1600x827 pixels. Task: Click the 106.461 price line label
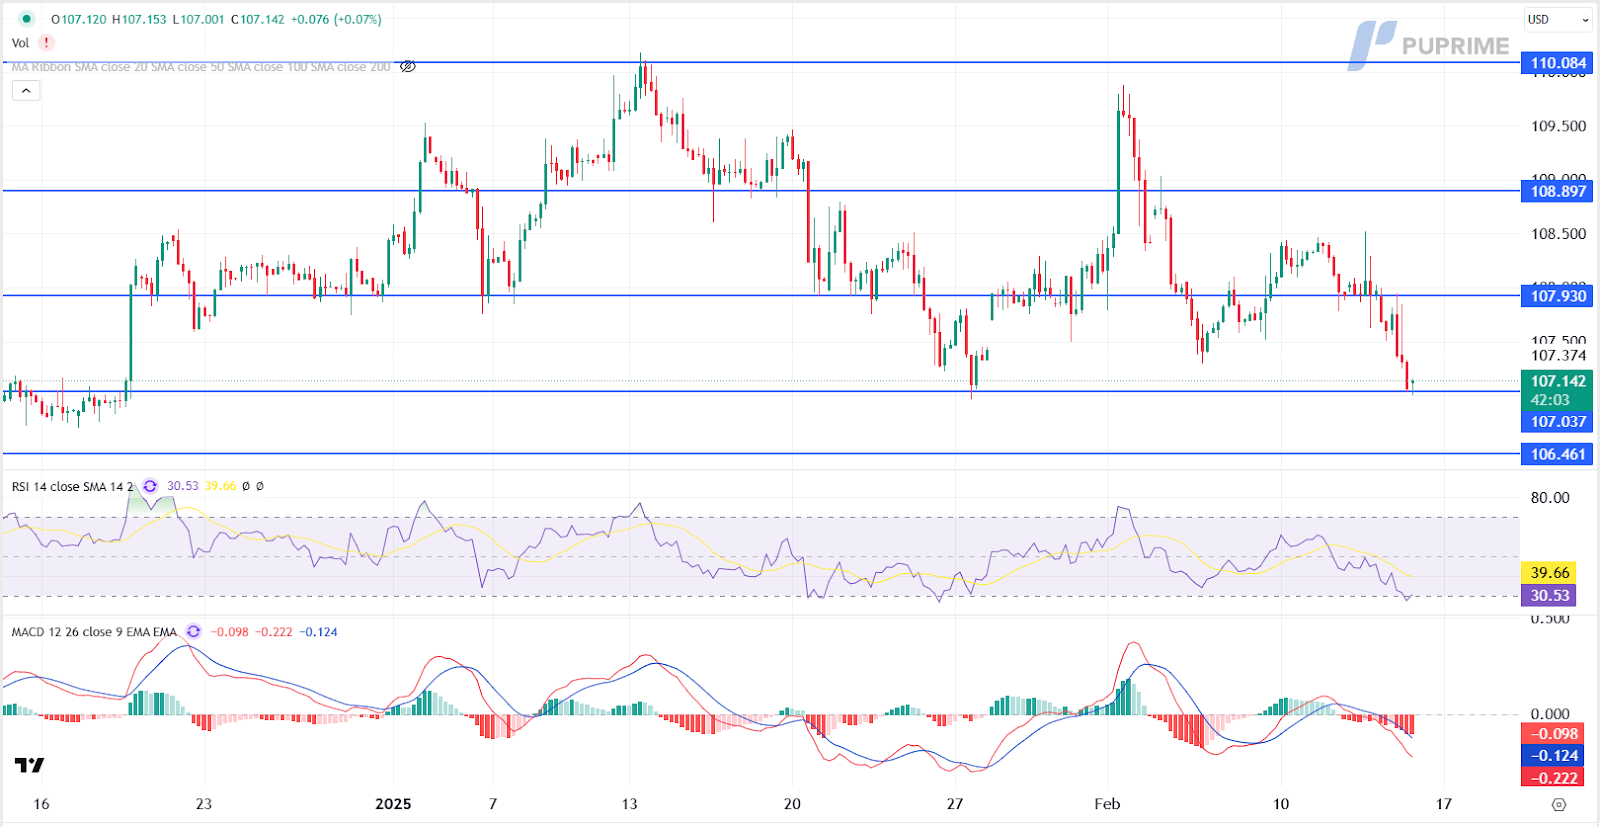[1557, 454]
